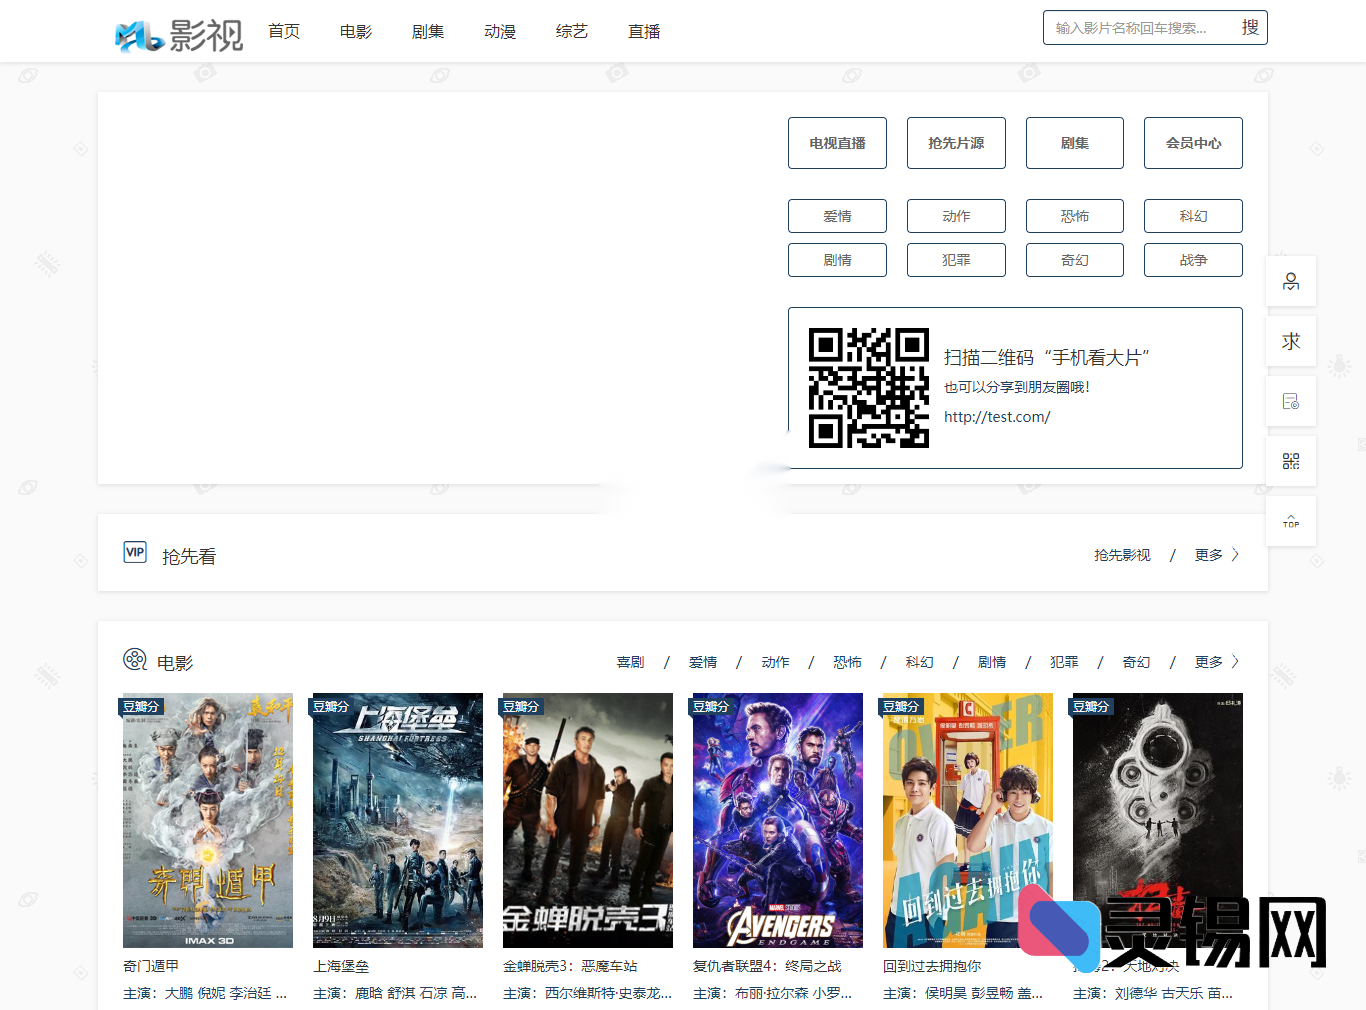Click the TOP back-to-top sidebar icon

[x=1291, y=521]
